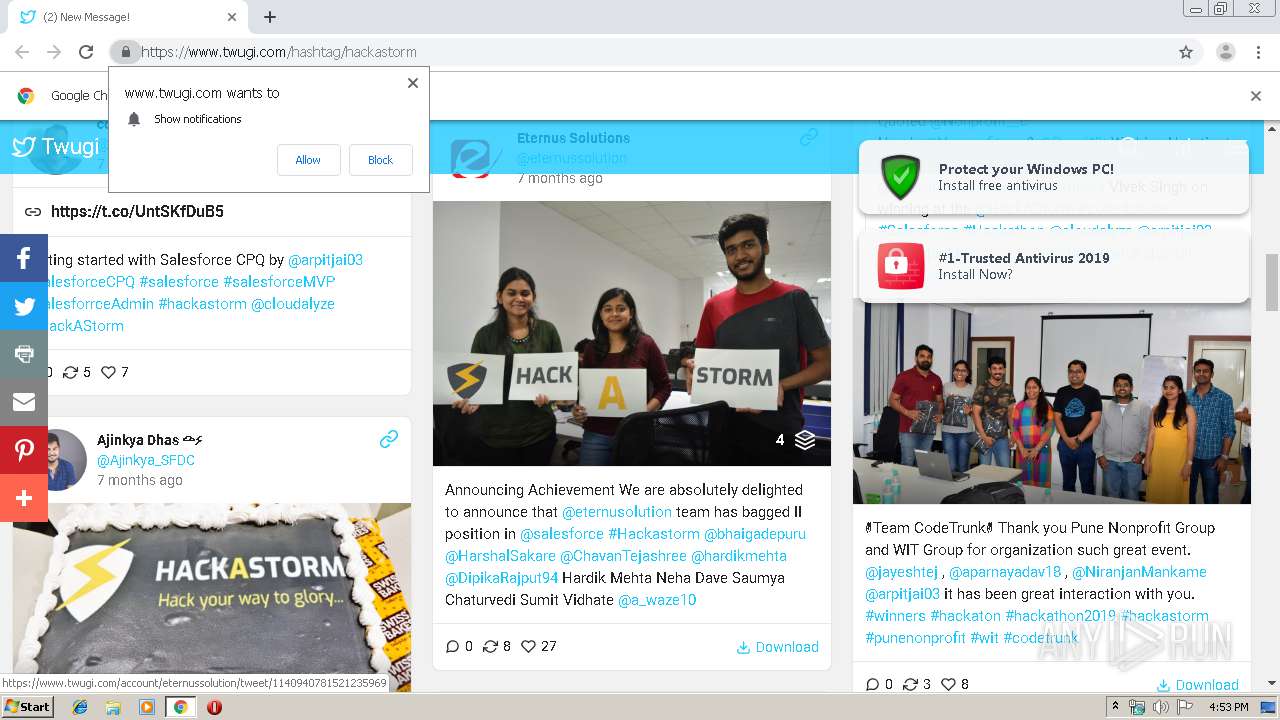Close the notification permission popup

coord(412,83)
